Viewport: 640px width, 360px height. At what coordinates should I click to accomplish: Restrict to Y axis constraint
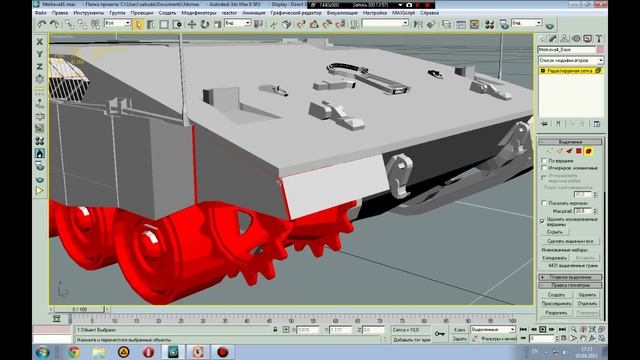click(x=40, y=54)
